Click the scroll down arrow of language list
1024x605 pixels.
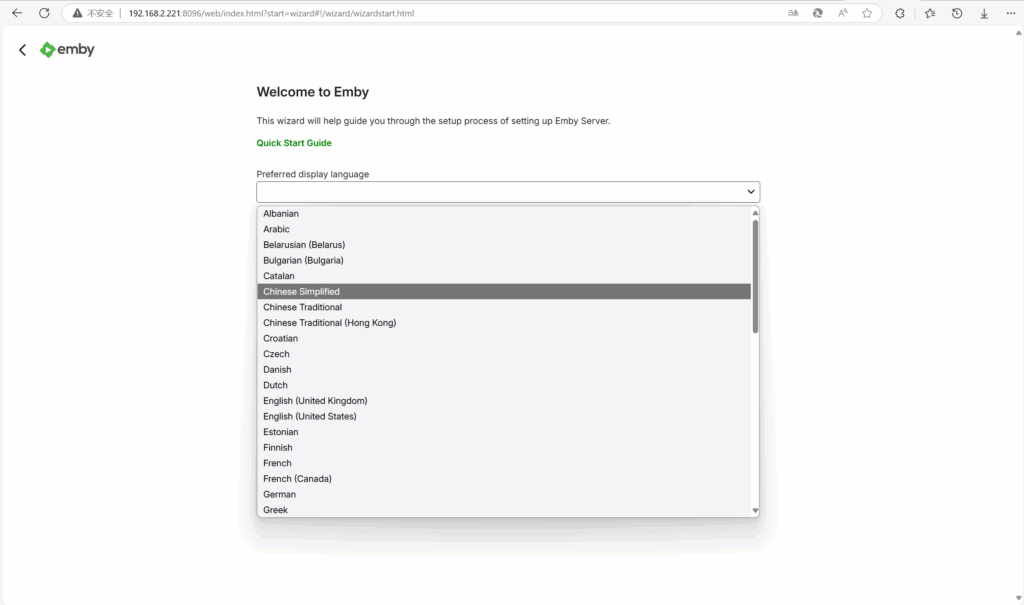click(755, 511)
